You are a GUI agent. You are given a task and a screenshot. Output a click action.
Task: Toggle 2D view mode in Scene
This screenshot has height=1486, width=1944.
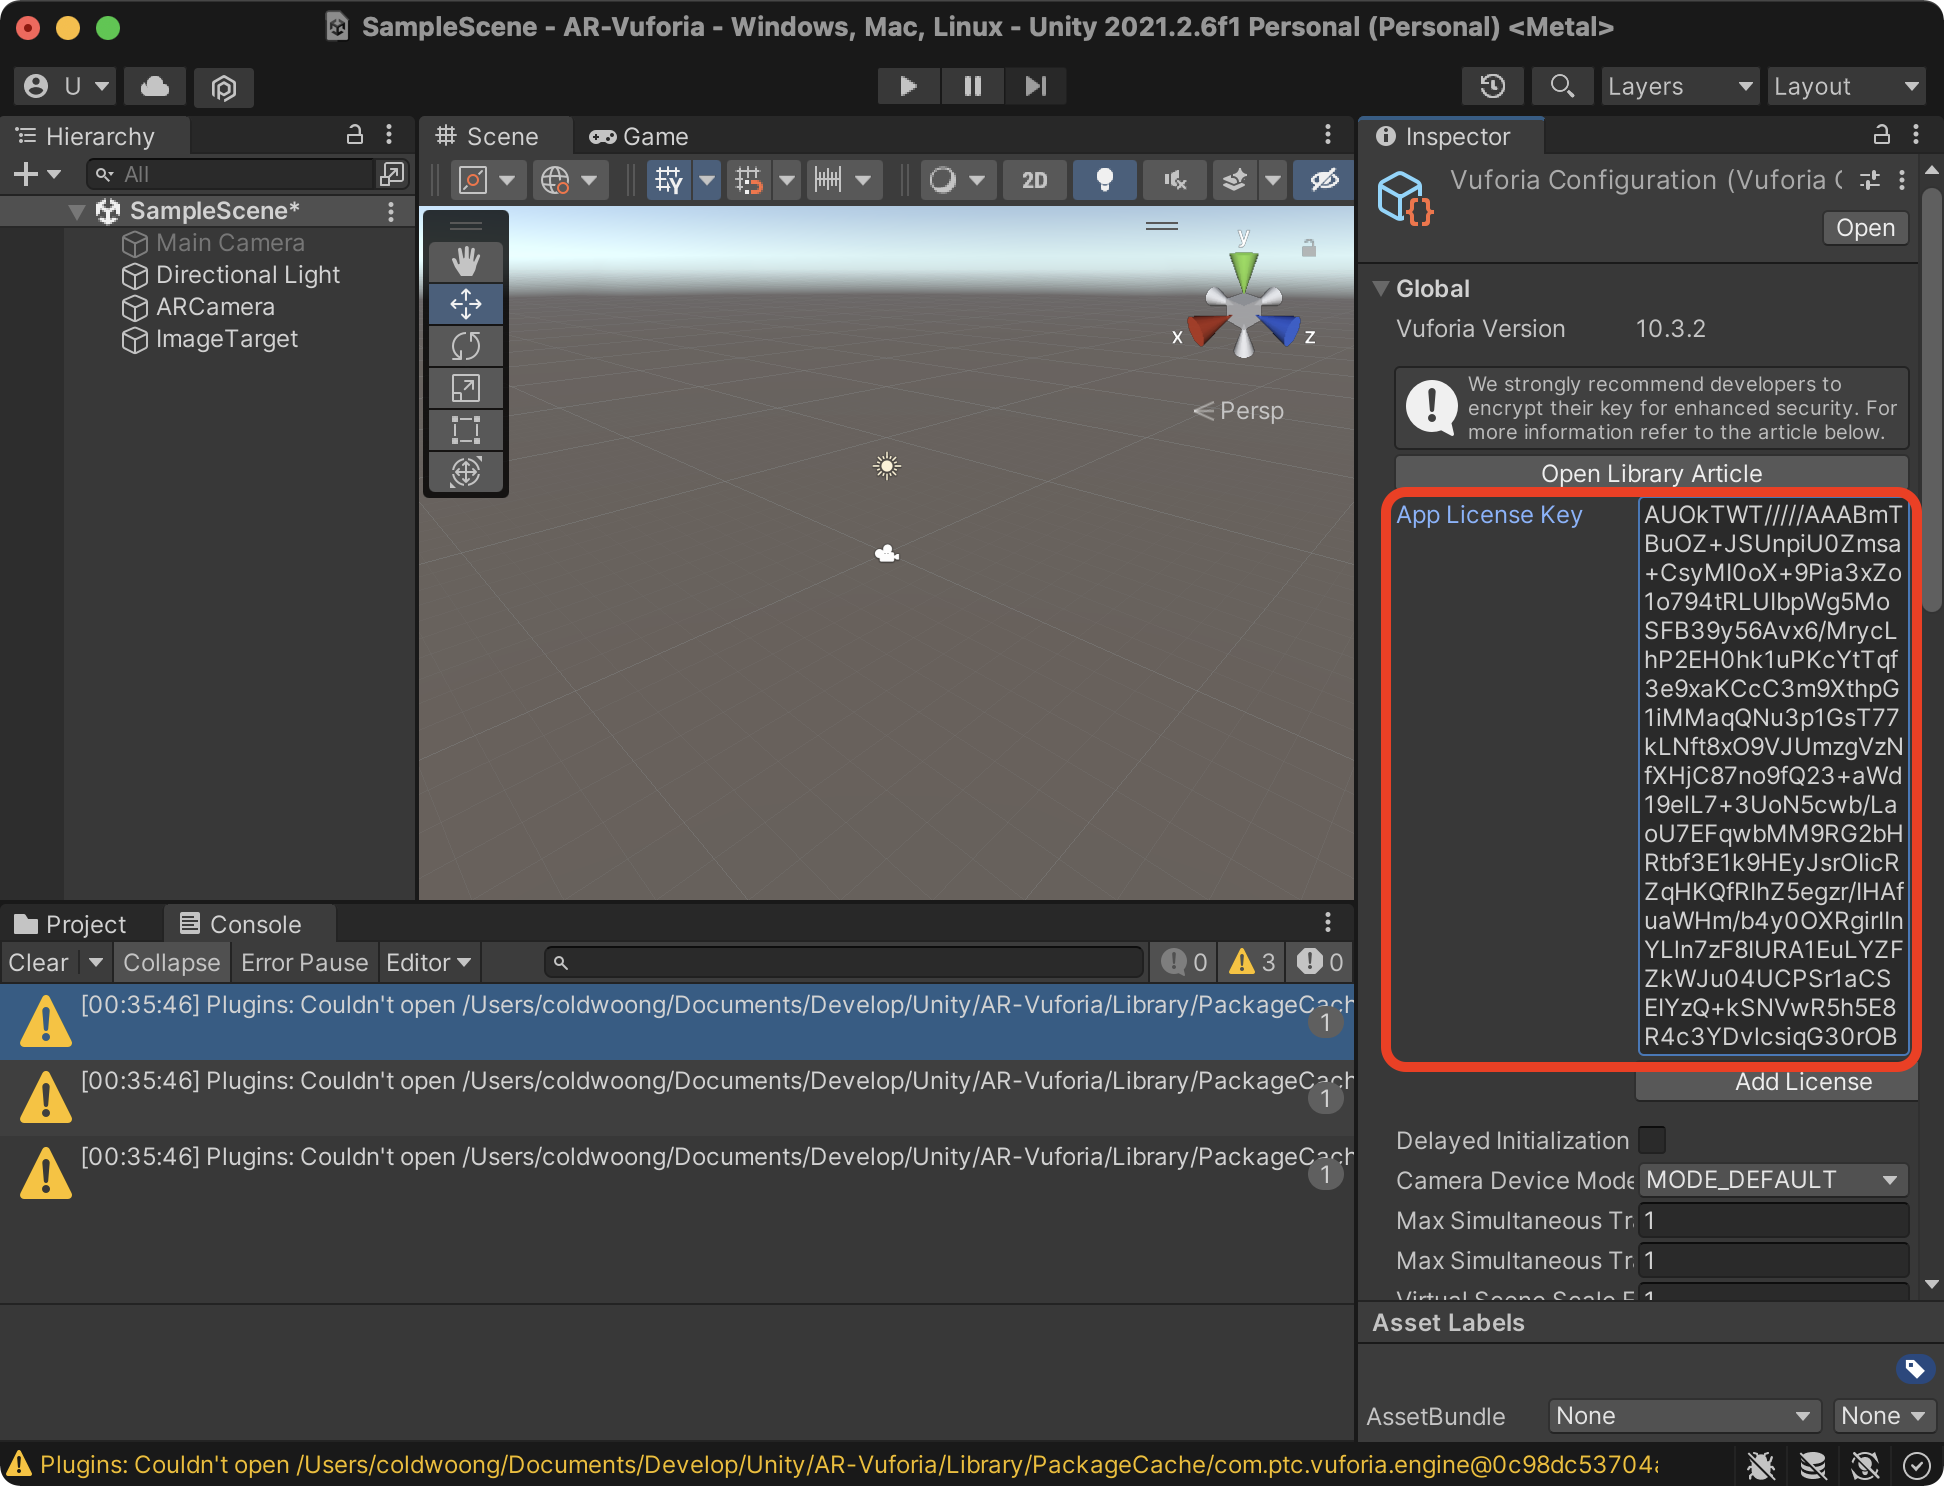coord(1034,180)
